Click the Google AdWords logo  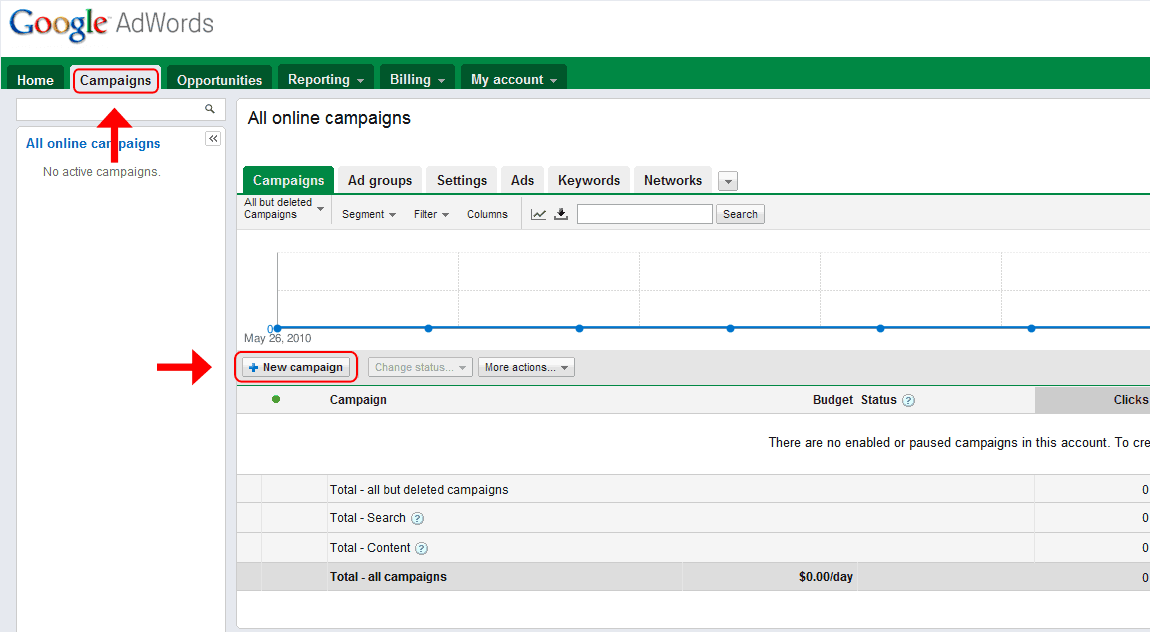click(x=111, y=24)
